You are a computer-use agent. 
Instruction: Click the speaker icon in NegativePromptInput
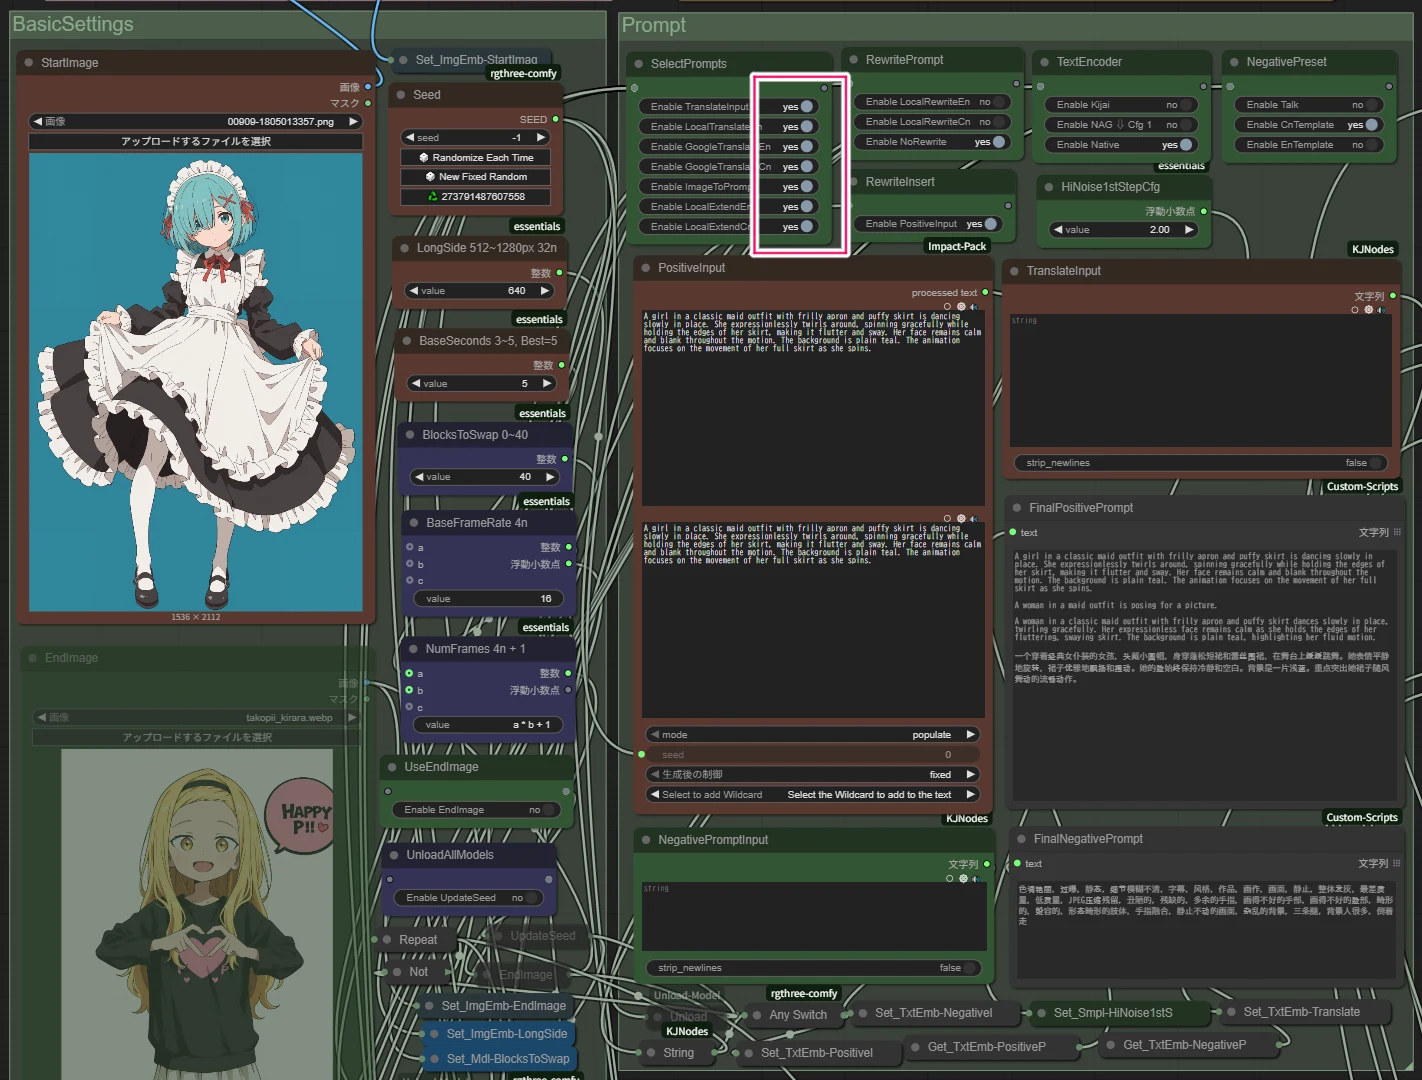click(x=975, y=879)
